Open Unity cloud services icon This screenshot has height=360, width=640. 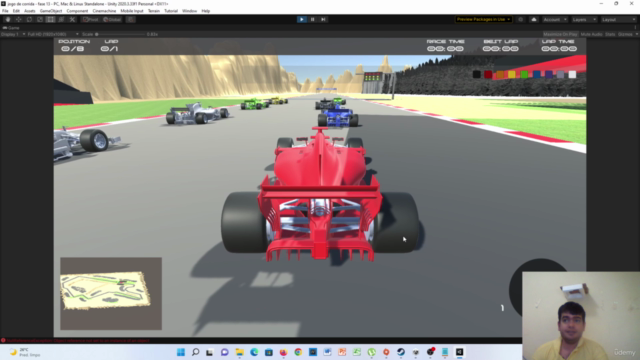533,19
